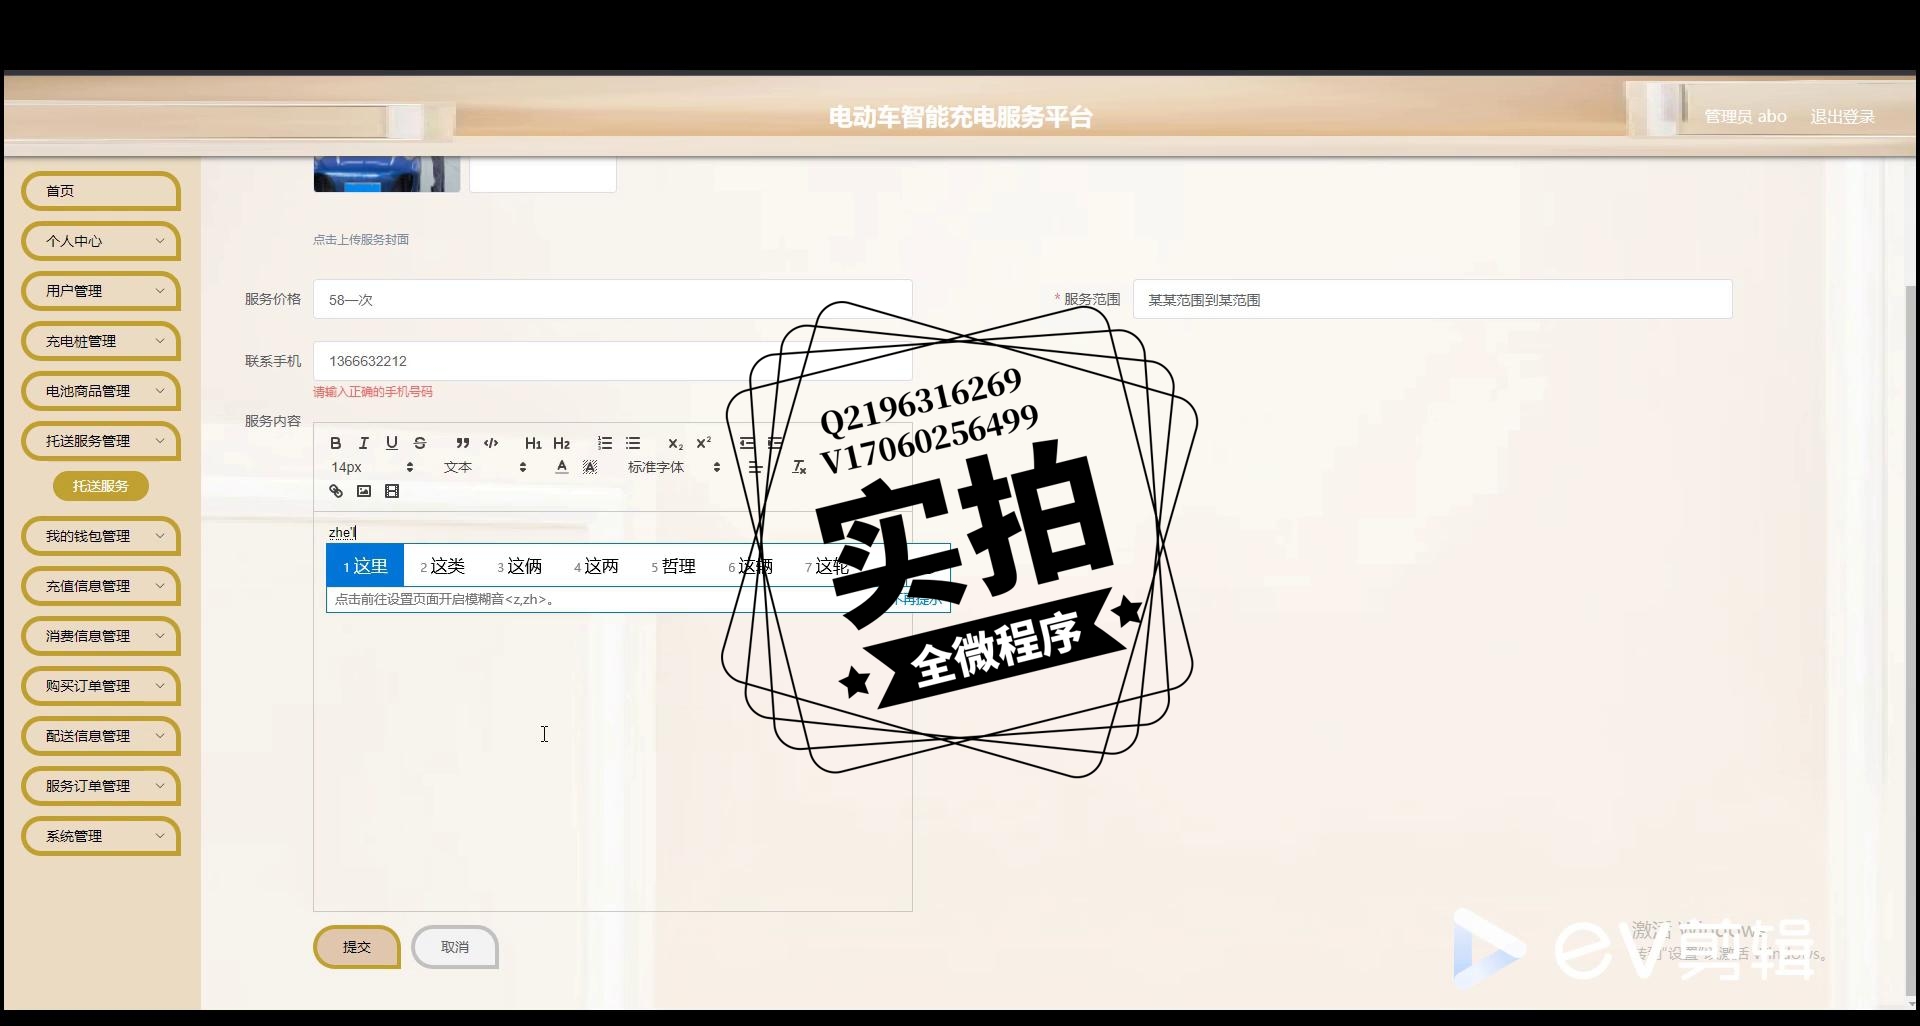Toggle strikethrough formatting in editor
1920x1026 pixels.
coord(420,443)
